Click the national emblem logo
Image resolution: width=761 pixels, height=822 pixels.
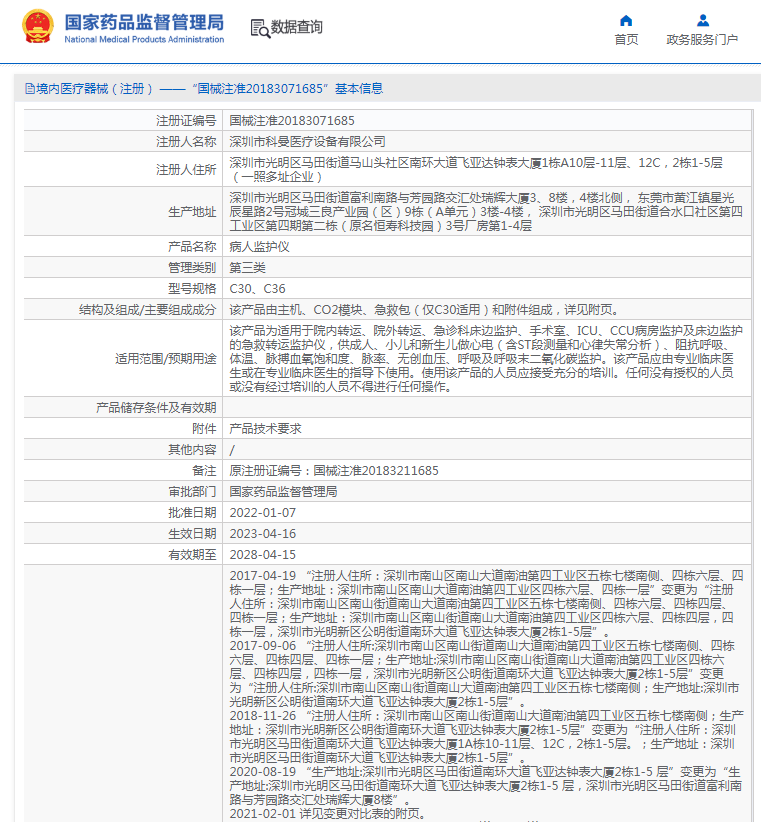38,26
